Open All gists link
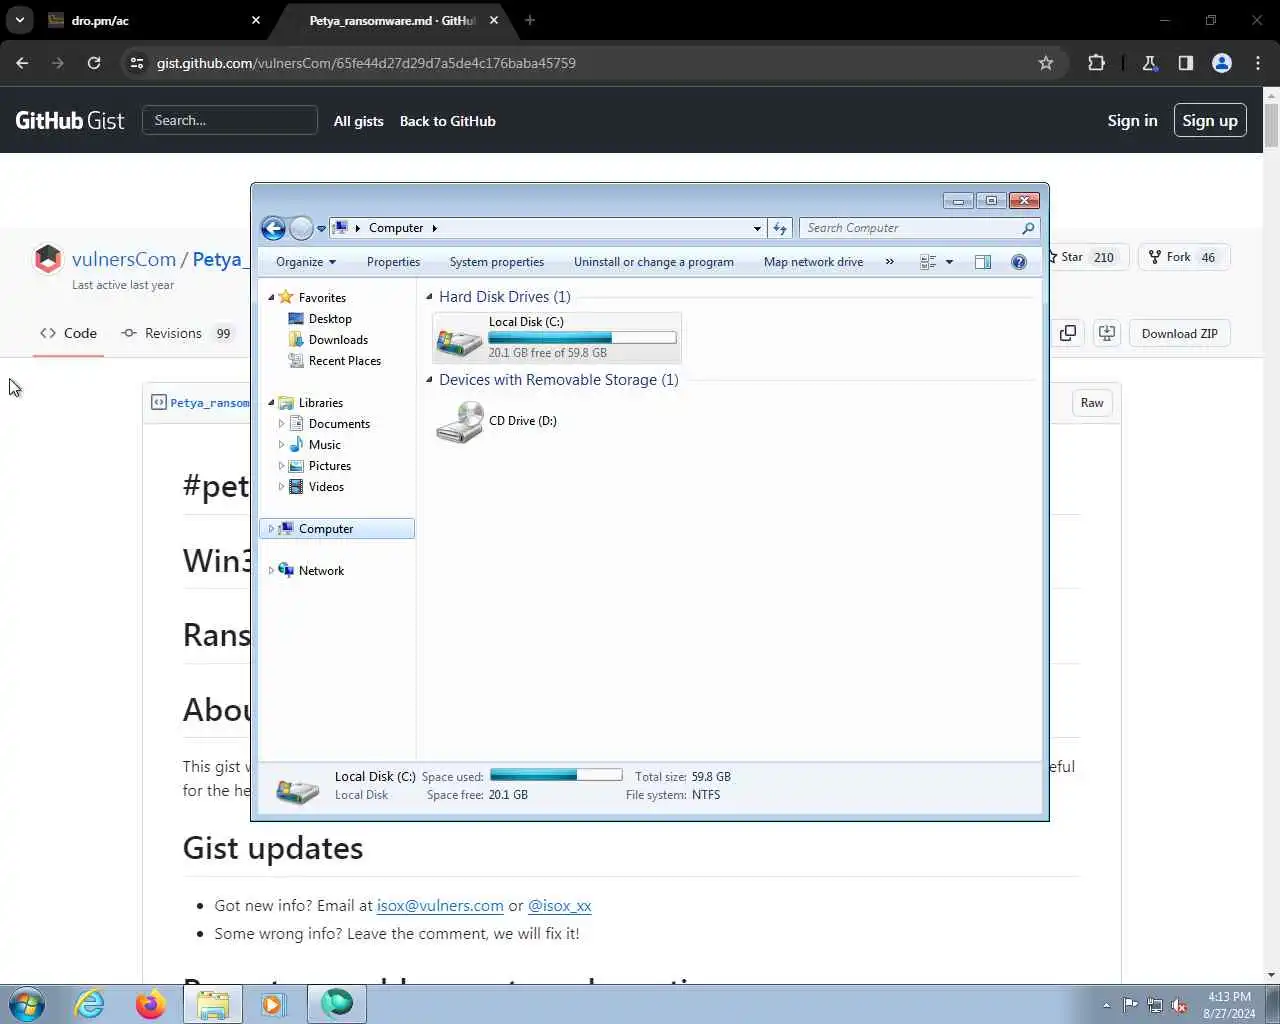Screen dimensions: 1280x1024 (358, 121)
